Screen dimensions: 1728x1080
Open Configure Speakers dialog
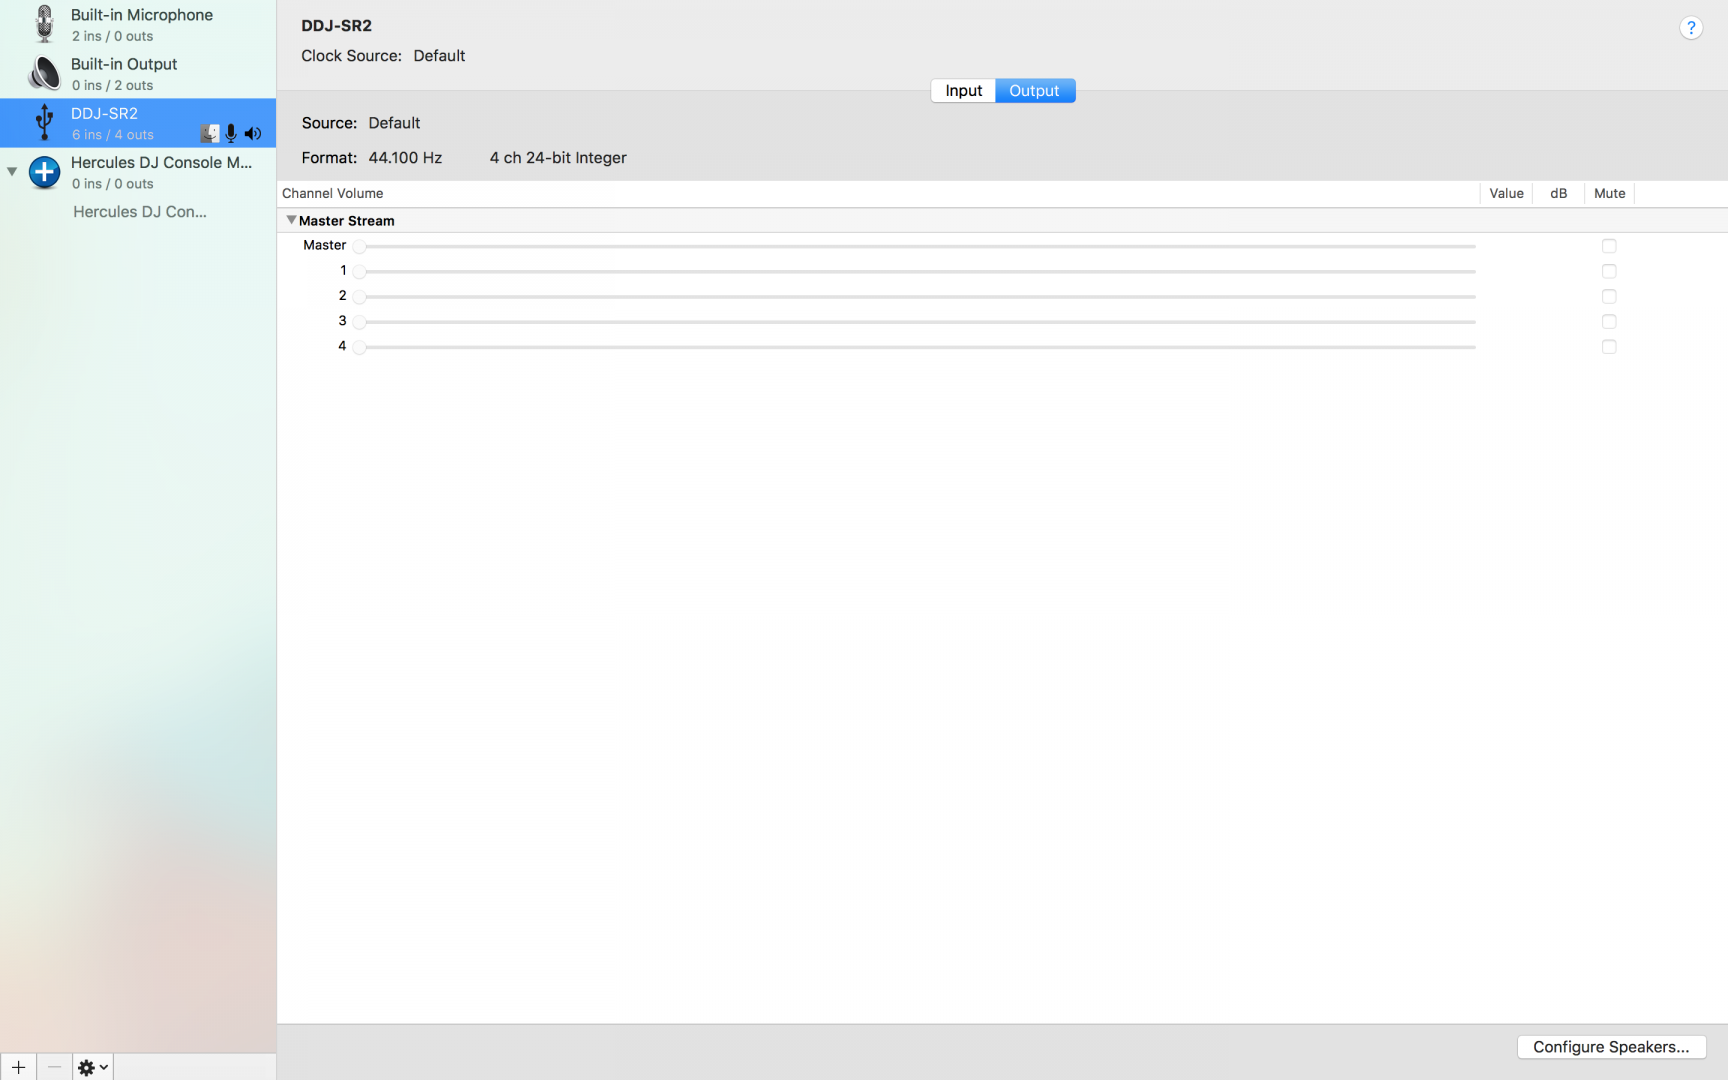pos(1611,1047)
